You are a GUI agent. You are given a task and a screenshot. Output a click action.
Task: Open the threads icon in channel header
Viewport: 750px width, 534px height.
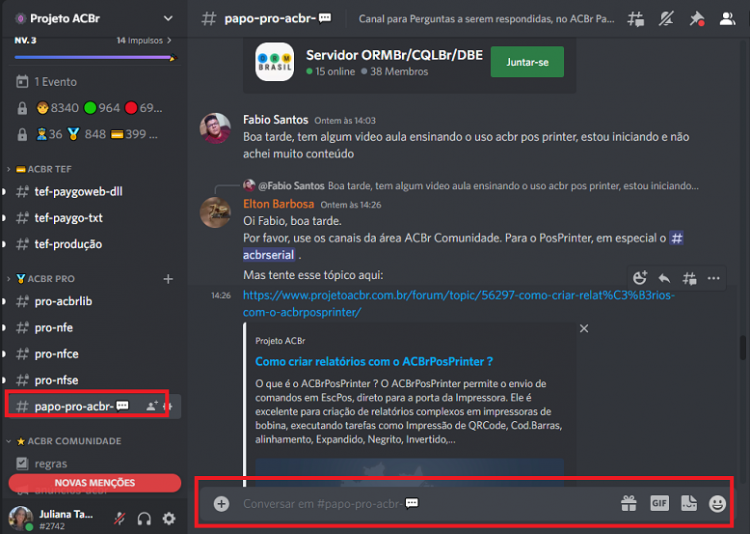click(x=636, y=19)
